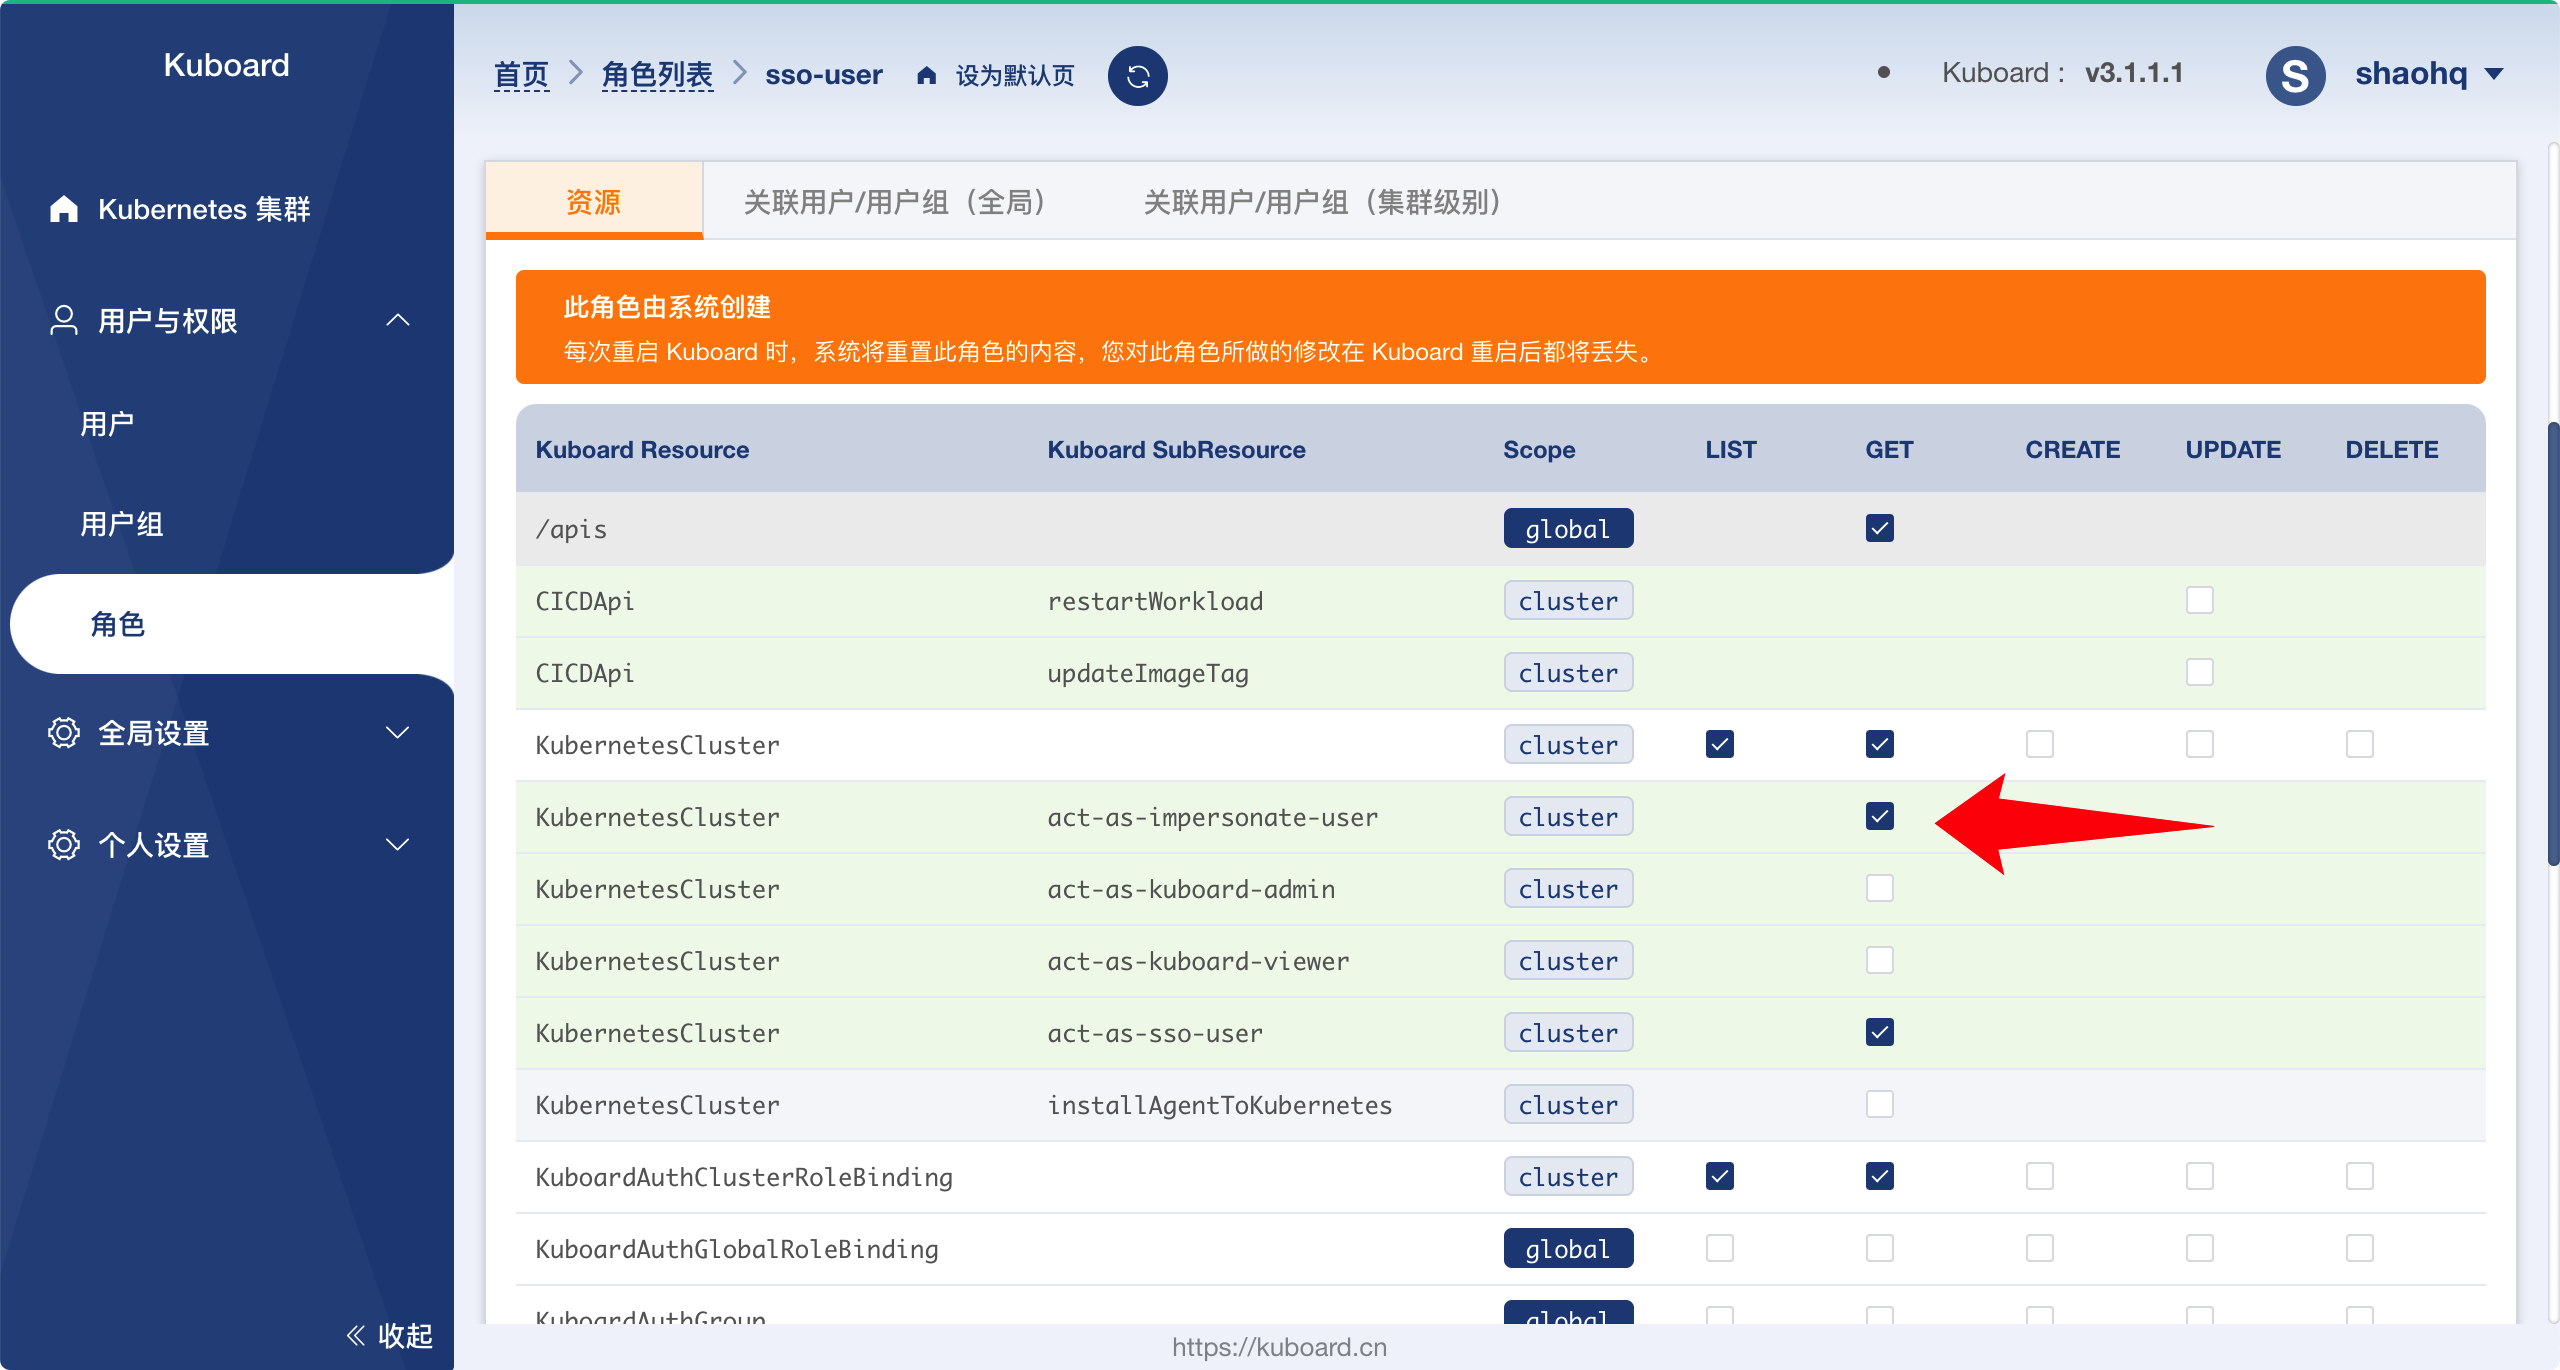Click the shaohq avatar circle with S
This screenshot has height=1370, width=2560.
tap(2295, 75)
